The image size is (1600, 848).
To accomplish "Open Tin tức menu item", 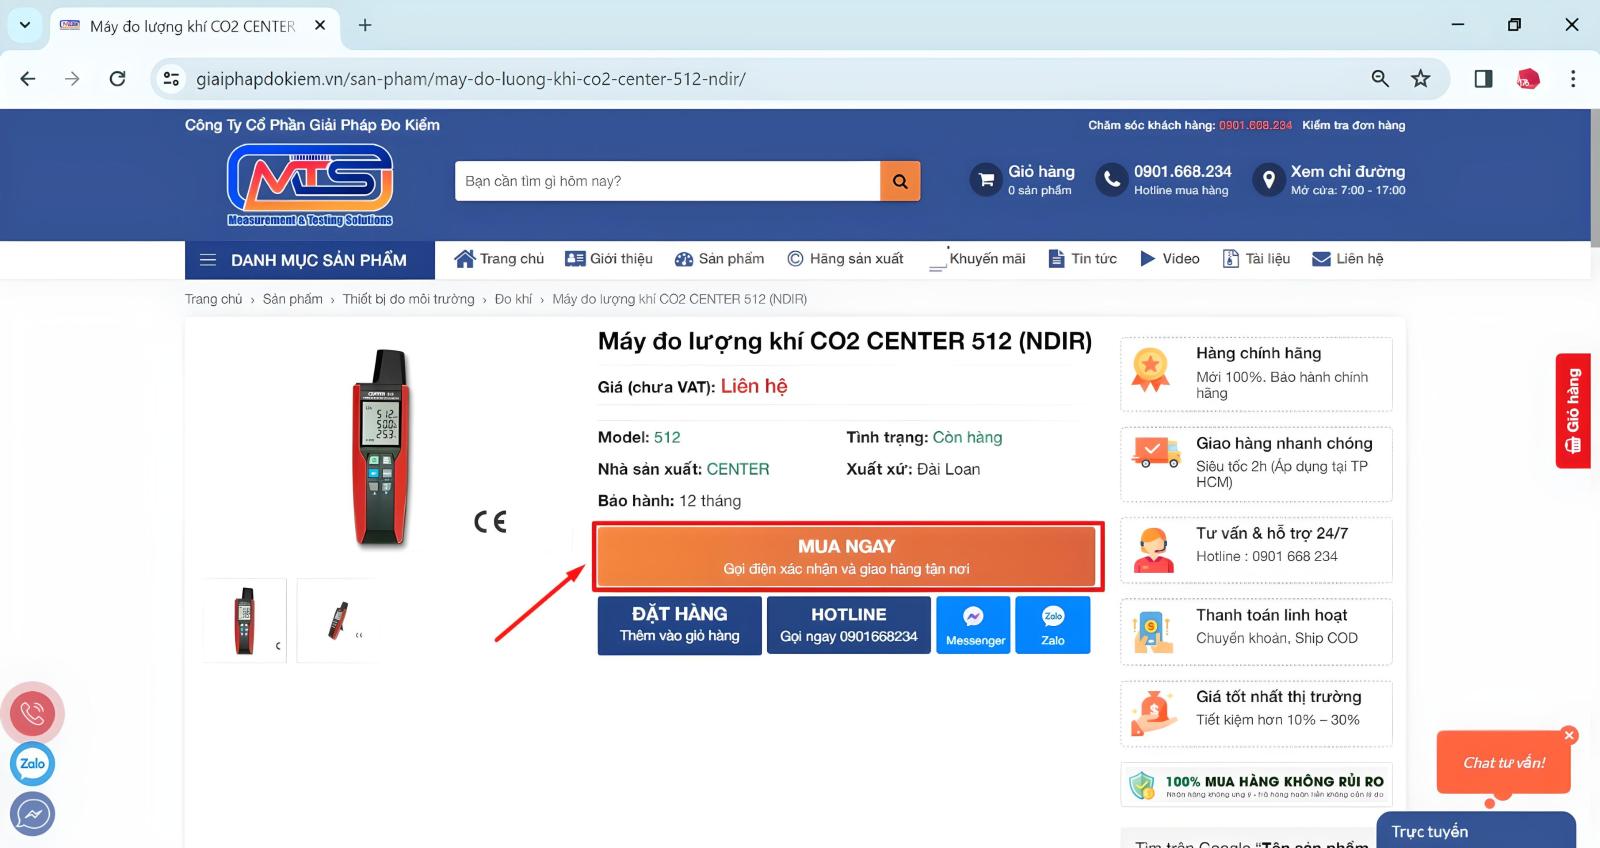I will [1082, 259].
